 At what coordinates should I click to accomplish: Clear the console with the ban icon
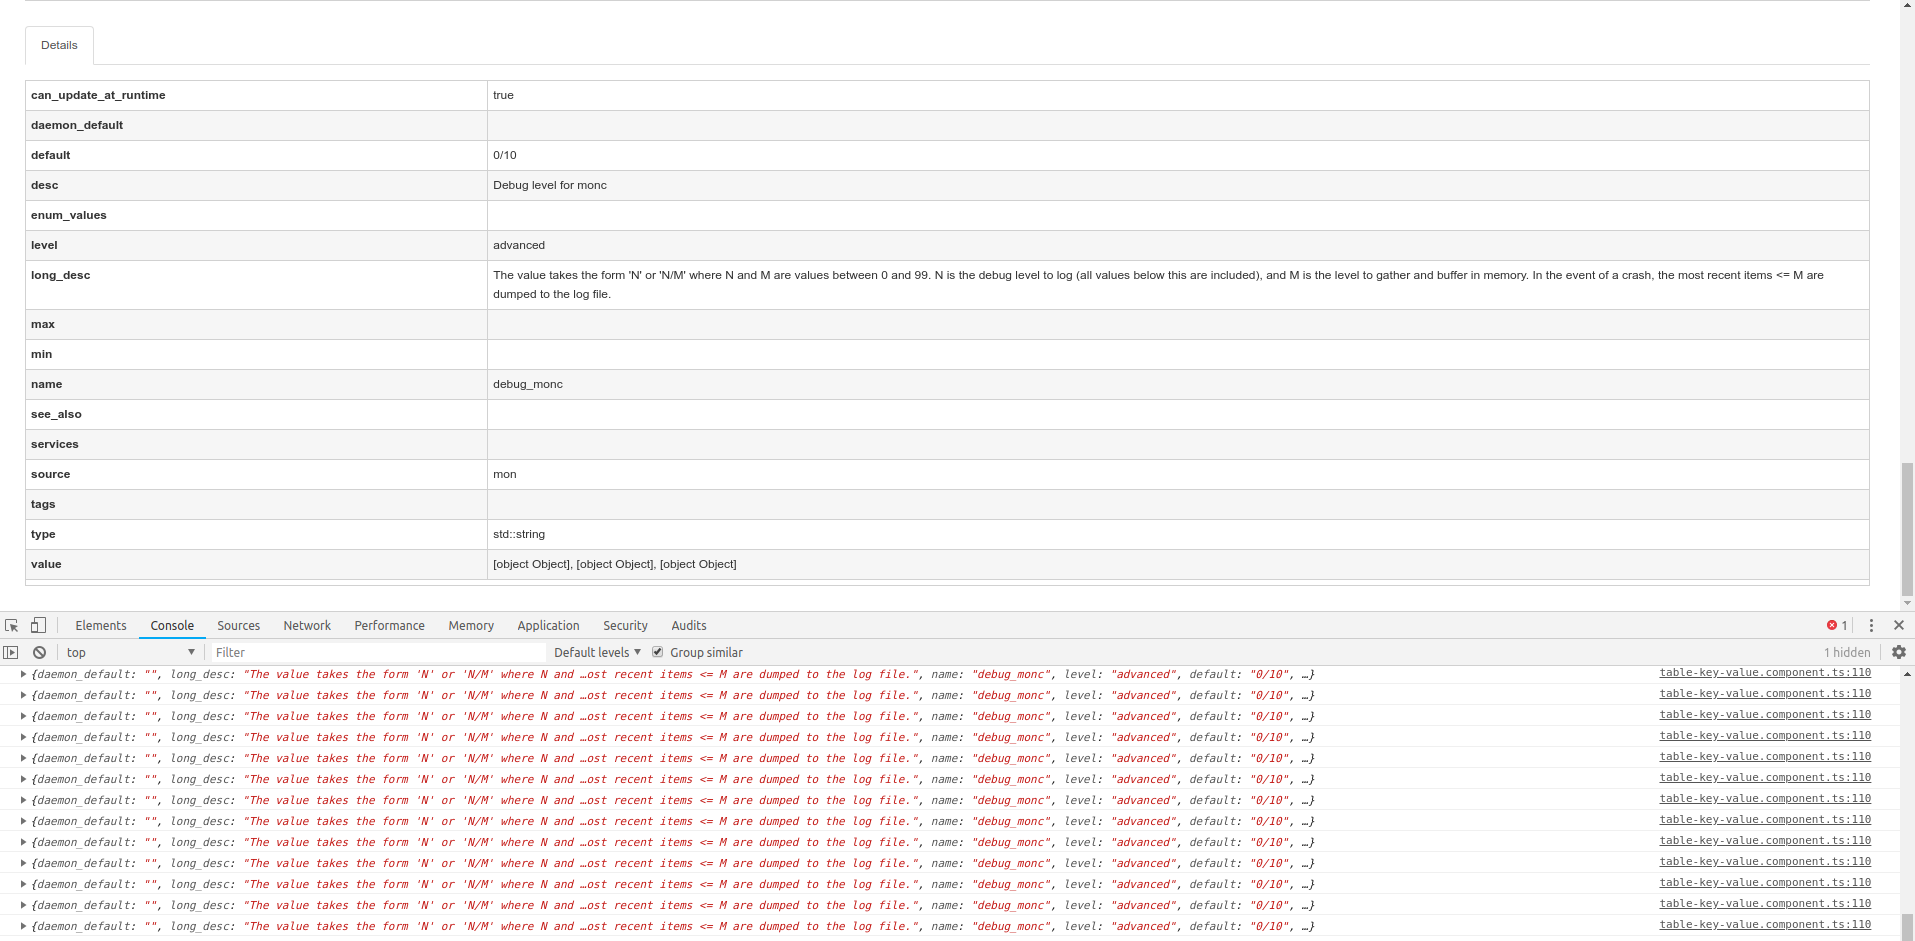click(39, 652)
